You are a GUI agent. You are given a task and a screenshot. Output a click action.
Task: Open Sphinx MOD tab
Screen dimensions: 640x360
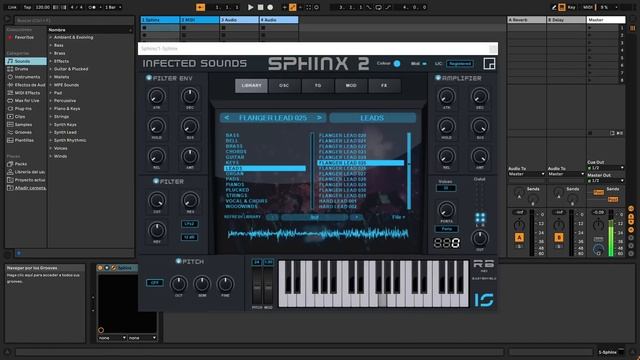point(351,86)
